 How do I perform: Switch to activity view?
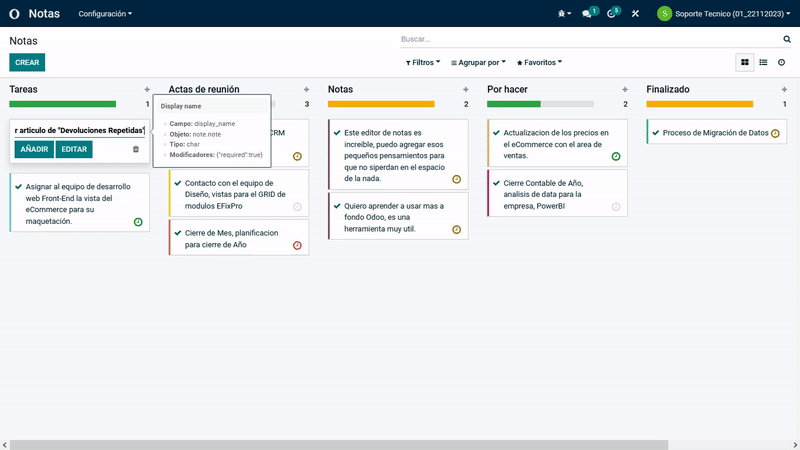point(782,62)
